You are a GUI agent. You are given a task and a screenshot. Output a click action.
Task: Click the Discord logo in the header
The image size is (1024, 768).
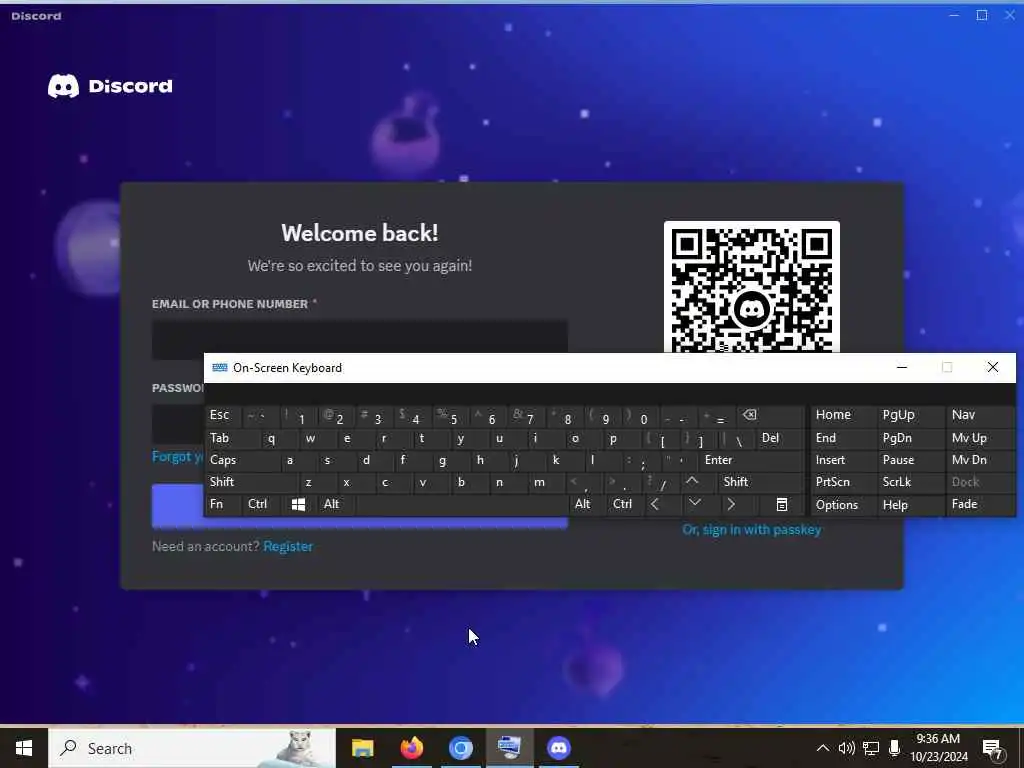[x=110, y=86]
